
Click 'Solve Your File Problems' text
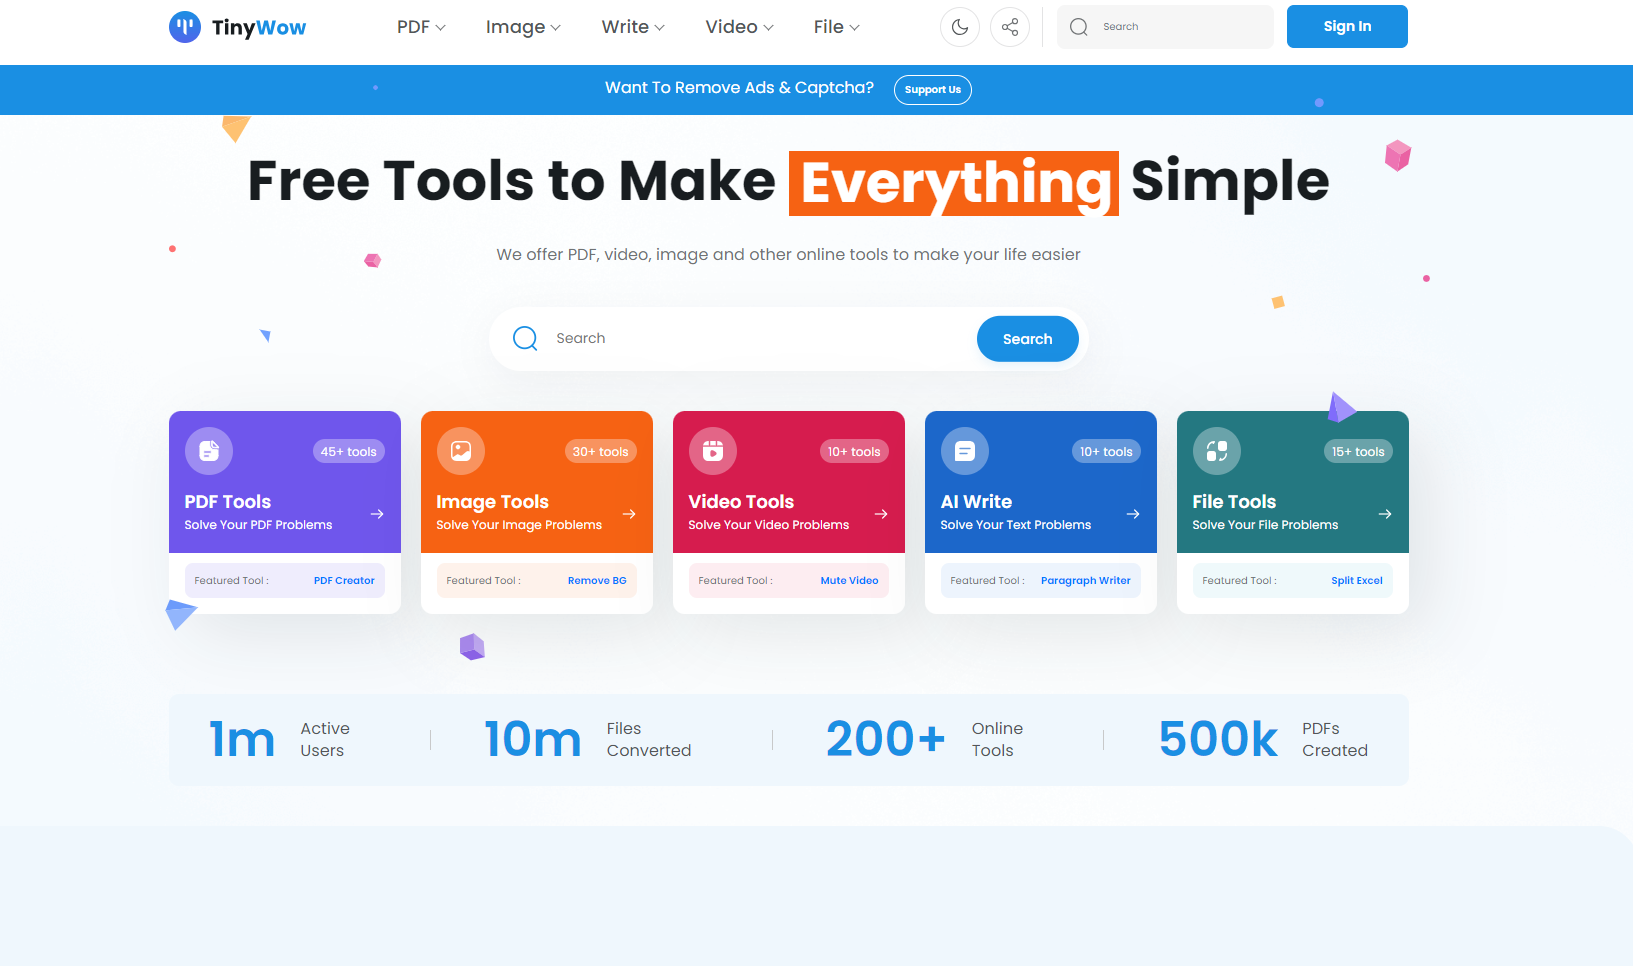click(1265, 525)
